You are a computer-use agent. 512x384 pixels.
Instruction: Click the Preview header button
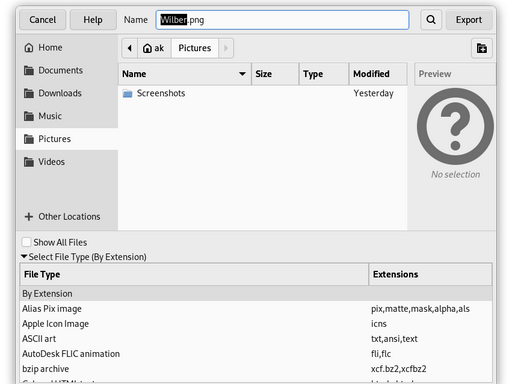pyautogui.click(x=455, y=74)
